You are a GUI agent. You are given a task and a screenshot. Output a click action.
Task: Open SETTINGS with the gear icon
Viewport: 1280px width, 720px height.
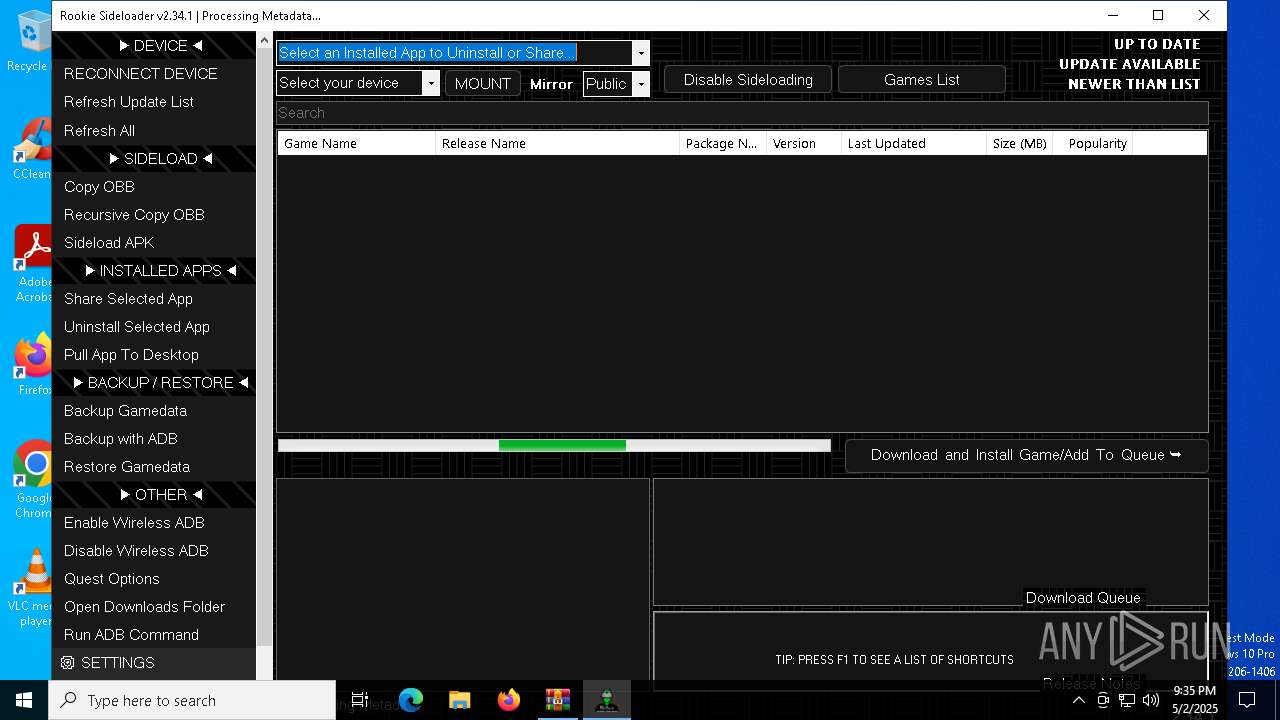[x=154, y=663]
